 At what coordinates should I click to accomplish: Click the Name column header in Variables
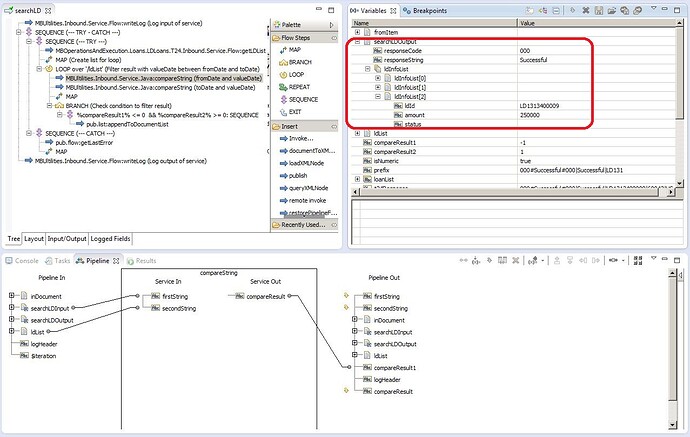(434, 23)
